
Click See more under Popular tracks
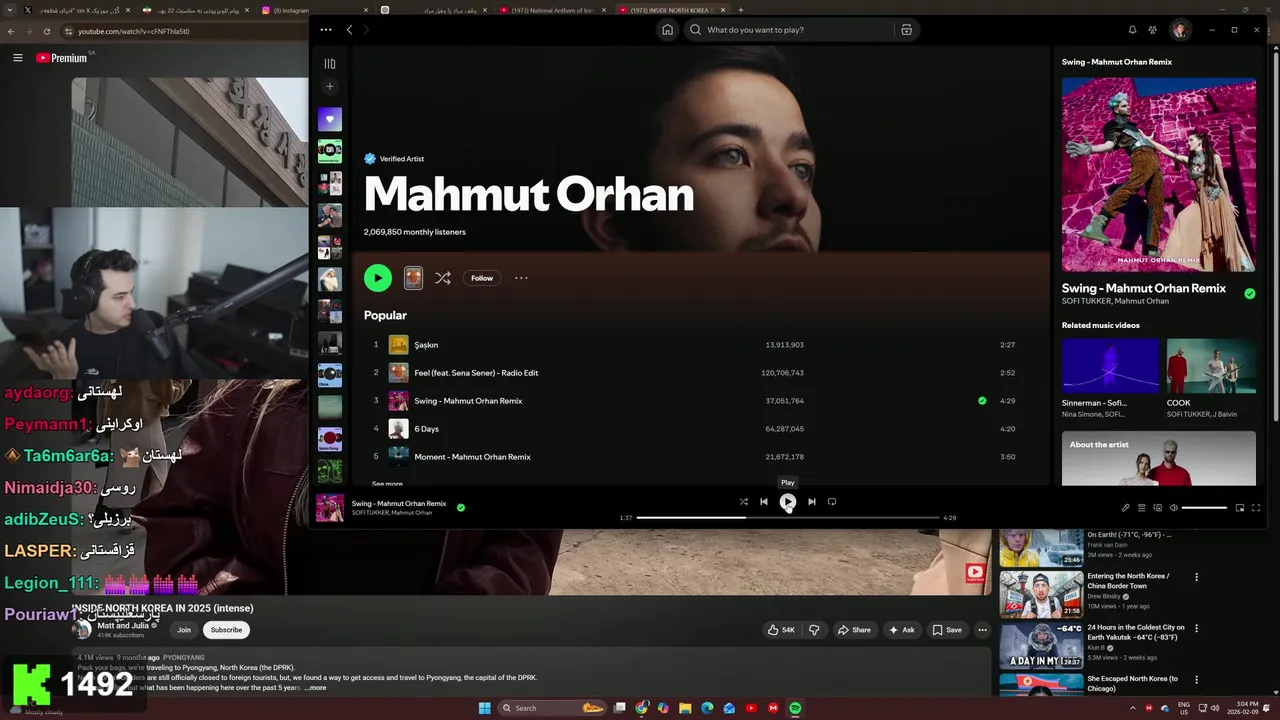387,484
